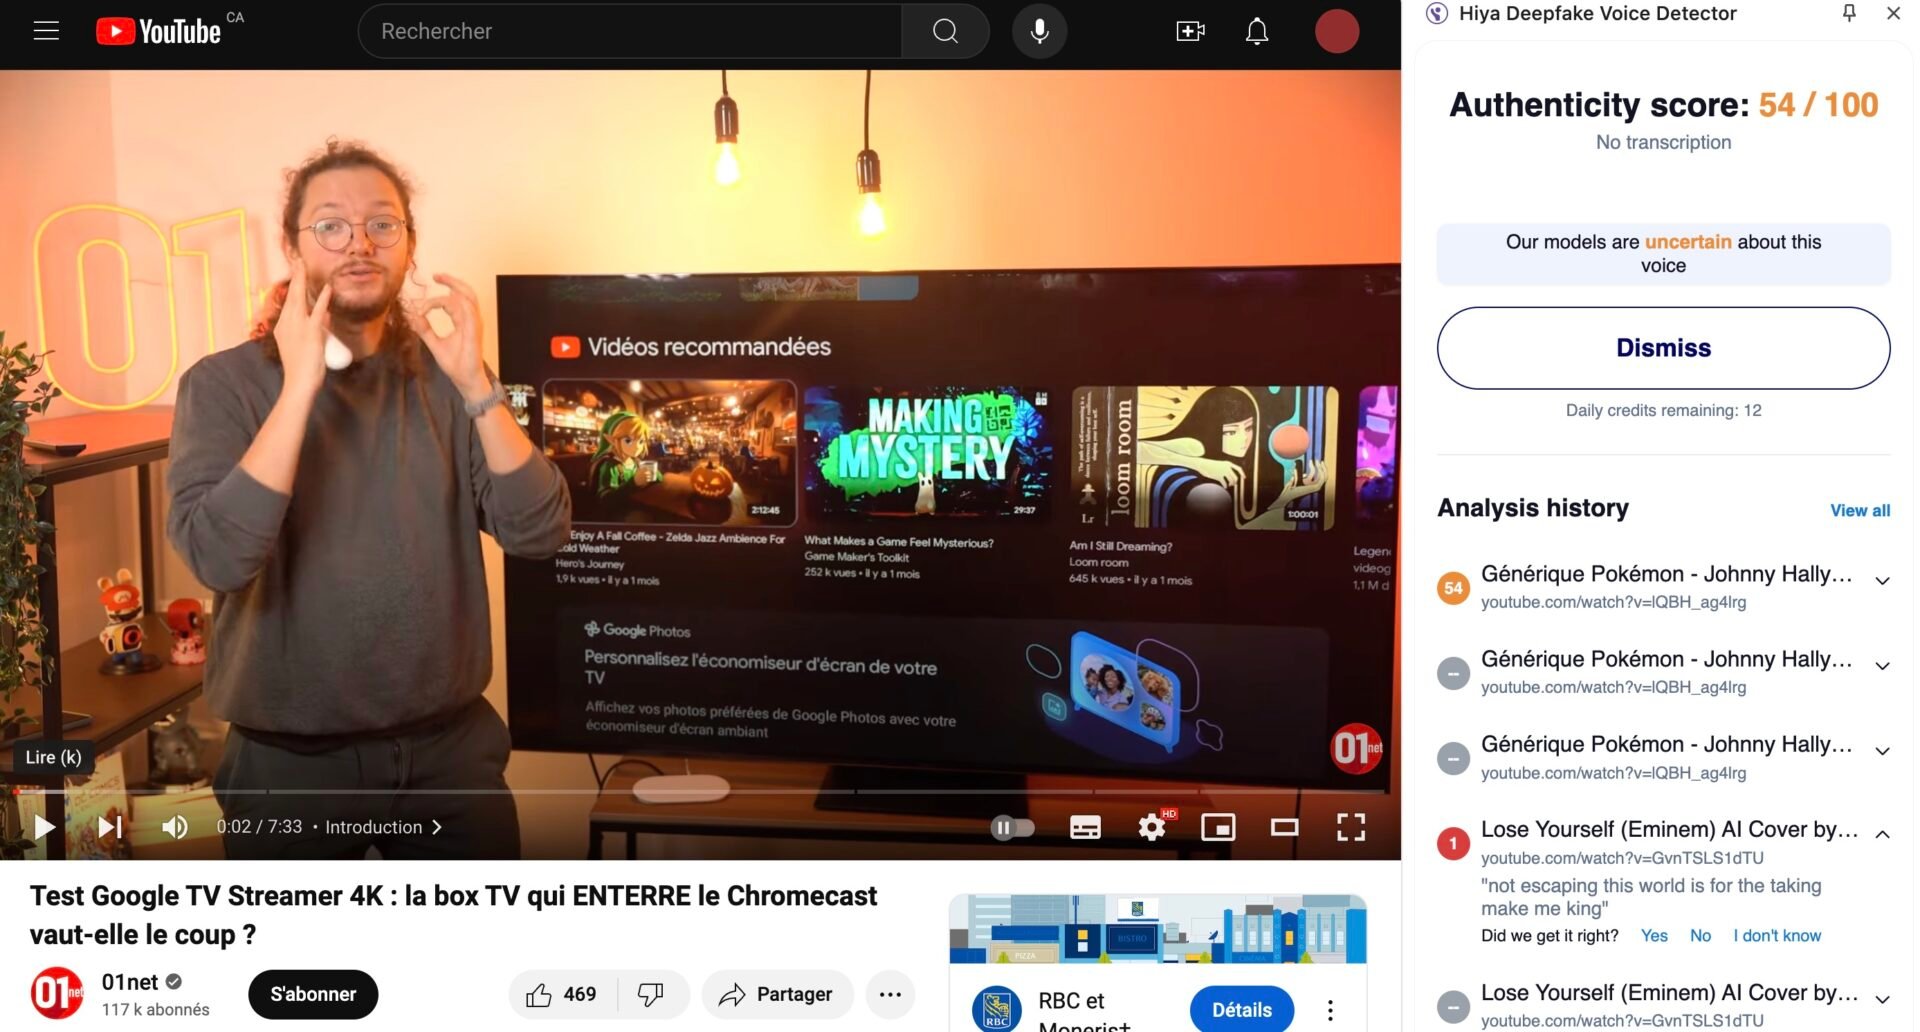Start voice search with microphone icon
Viewport: 1920px width, 1032px height.
pyautogui.click(x=1040, y=31)
